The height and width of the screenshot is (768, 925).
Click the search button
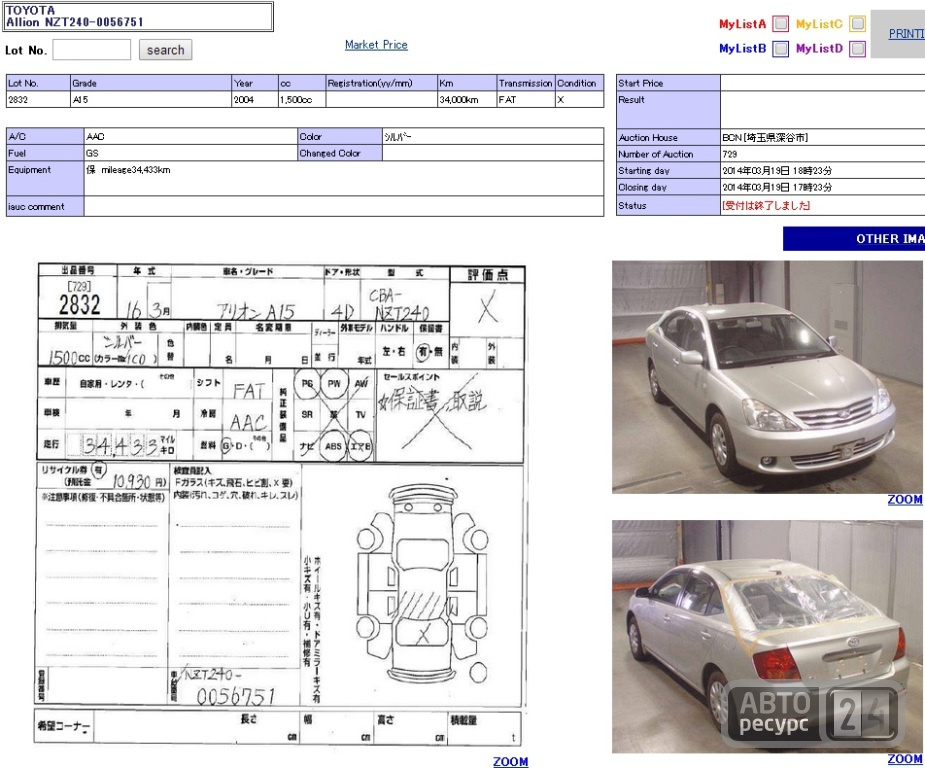coord(165,50)
